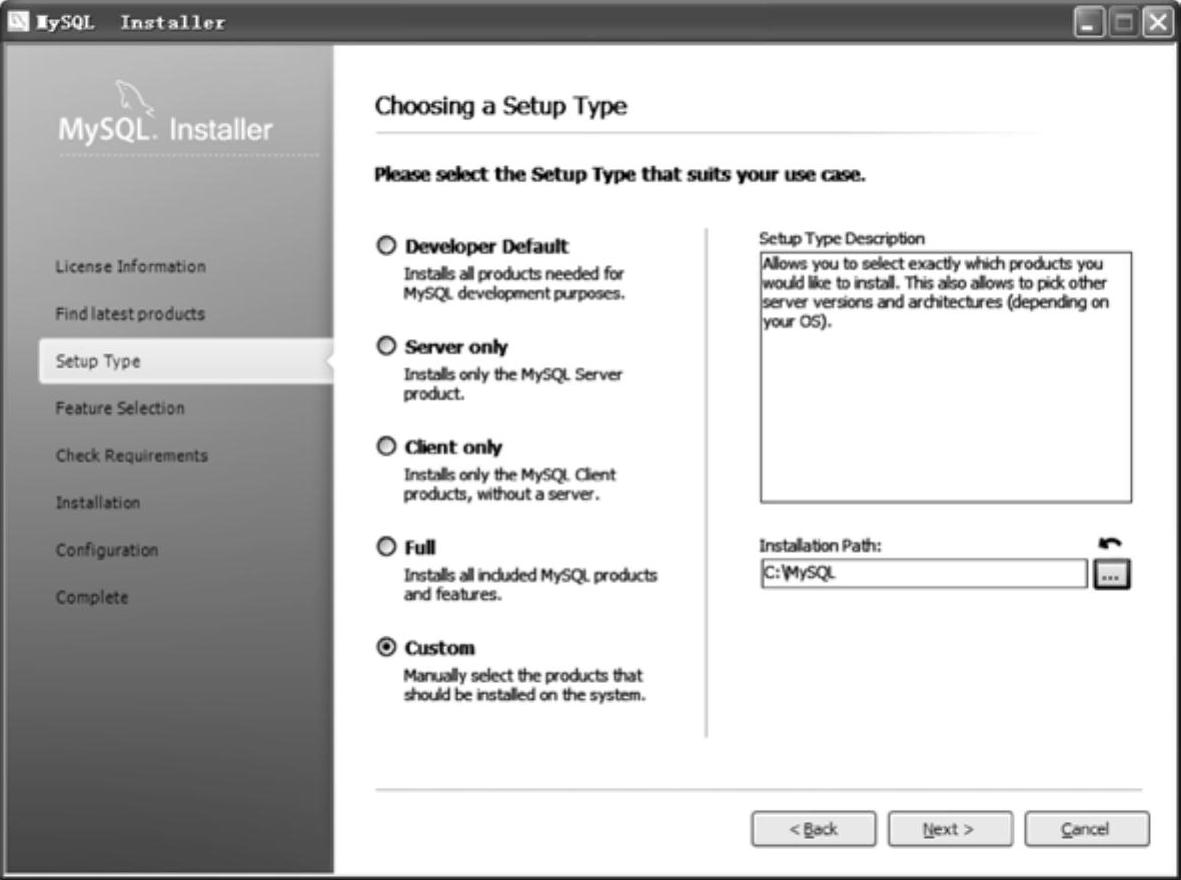Go to the Installation step
Image resolution: width=1181 pixels, height=880 pixels.
click(x=98, y=503)
